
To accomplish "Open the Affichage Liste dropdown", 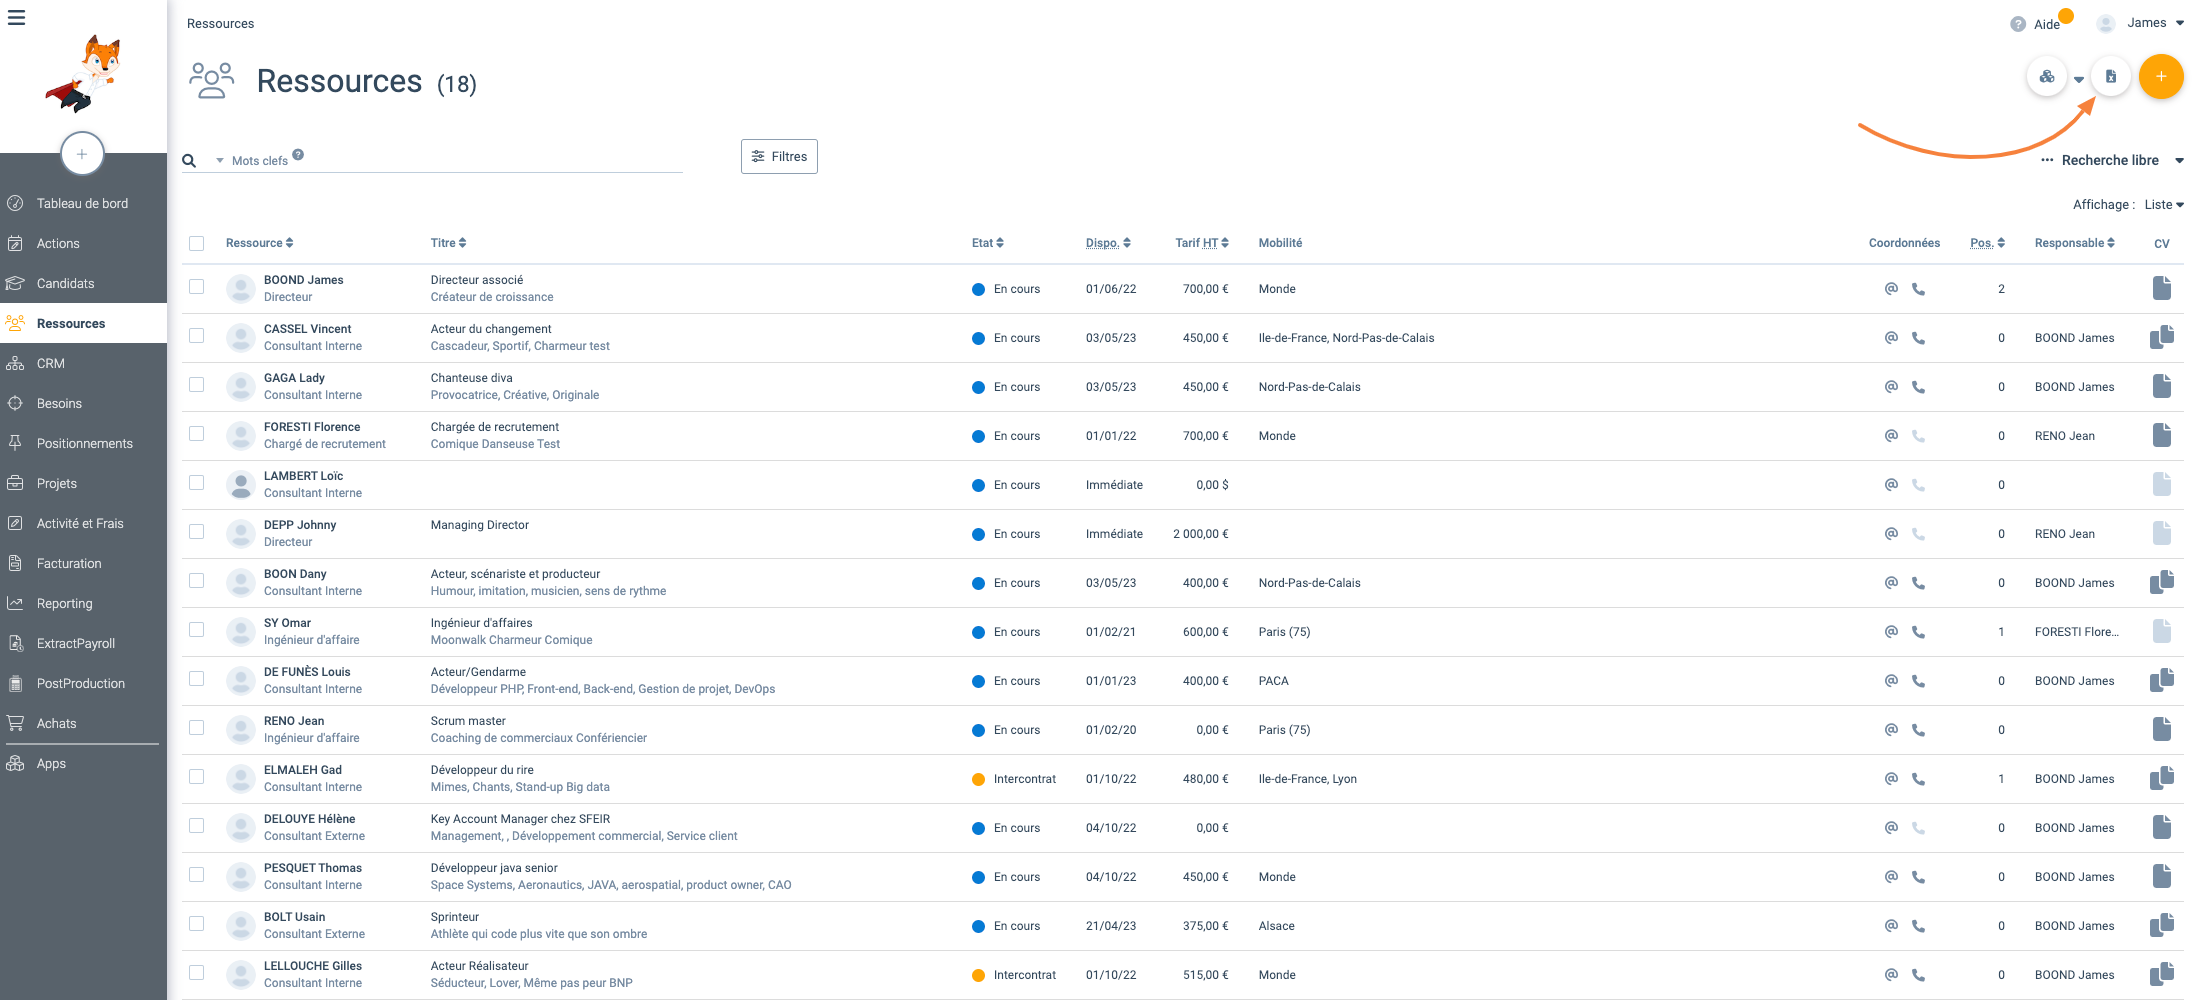I will tap(2163, 205).
